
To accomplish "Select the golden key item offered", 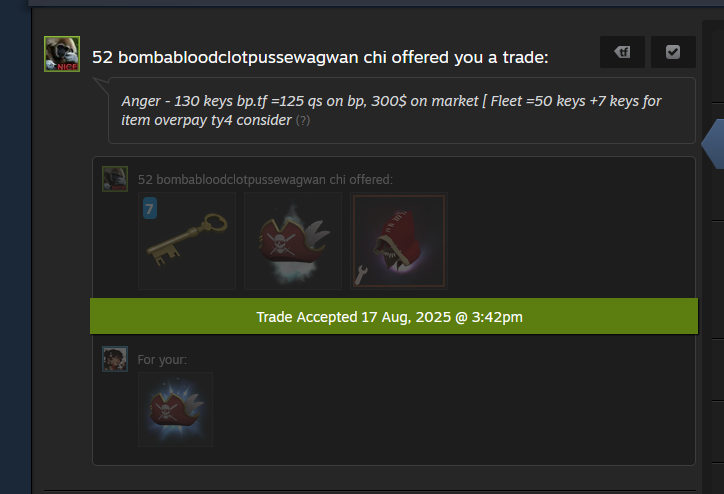I will click(187, 241).
